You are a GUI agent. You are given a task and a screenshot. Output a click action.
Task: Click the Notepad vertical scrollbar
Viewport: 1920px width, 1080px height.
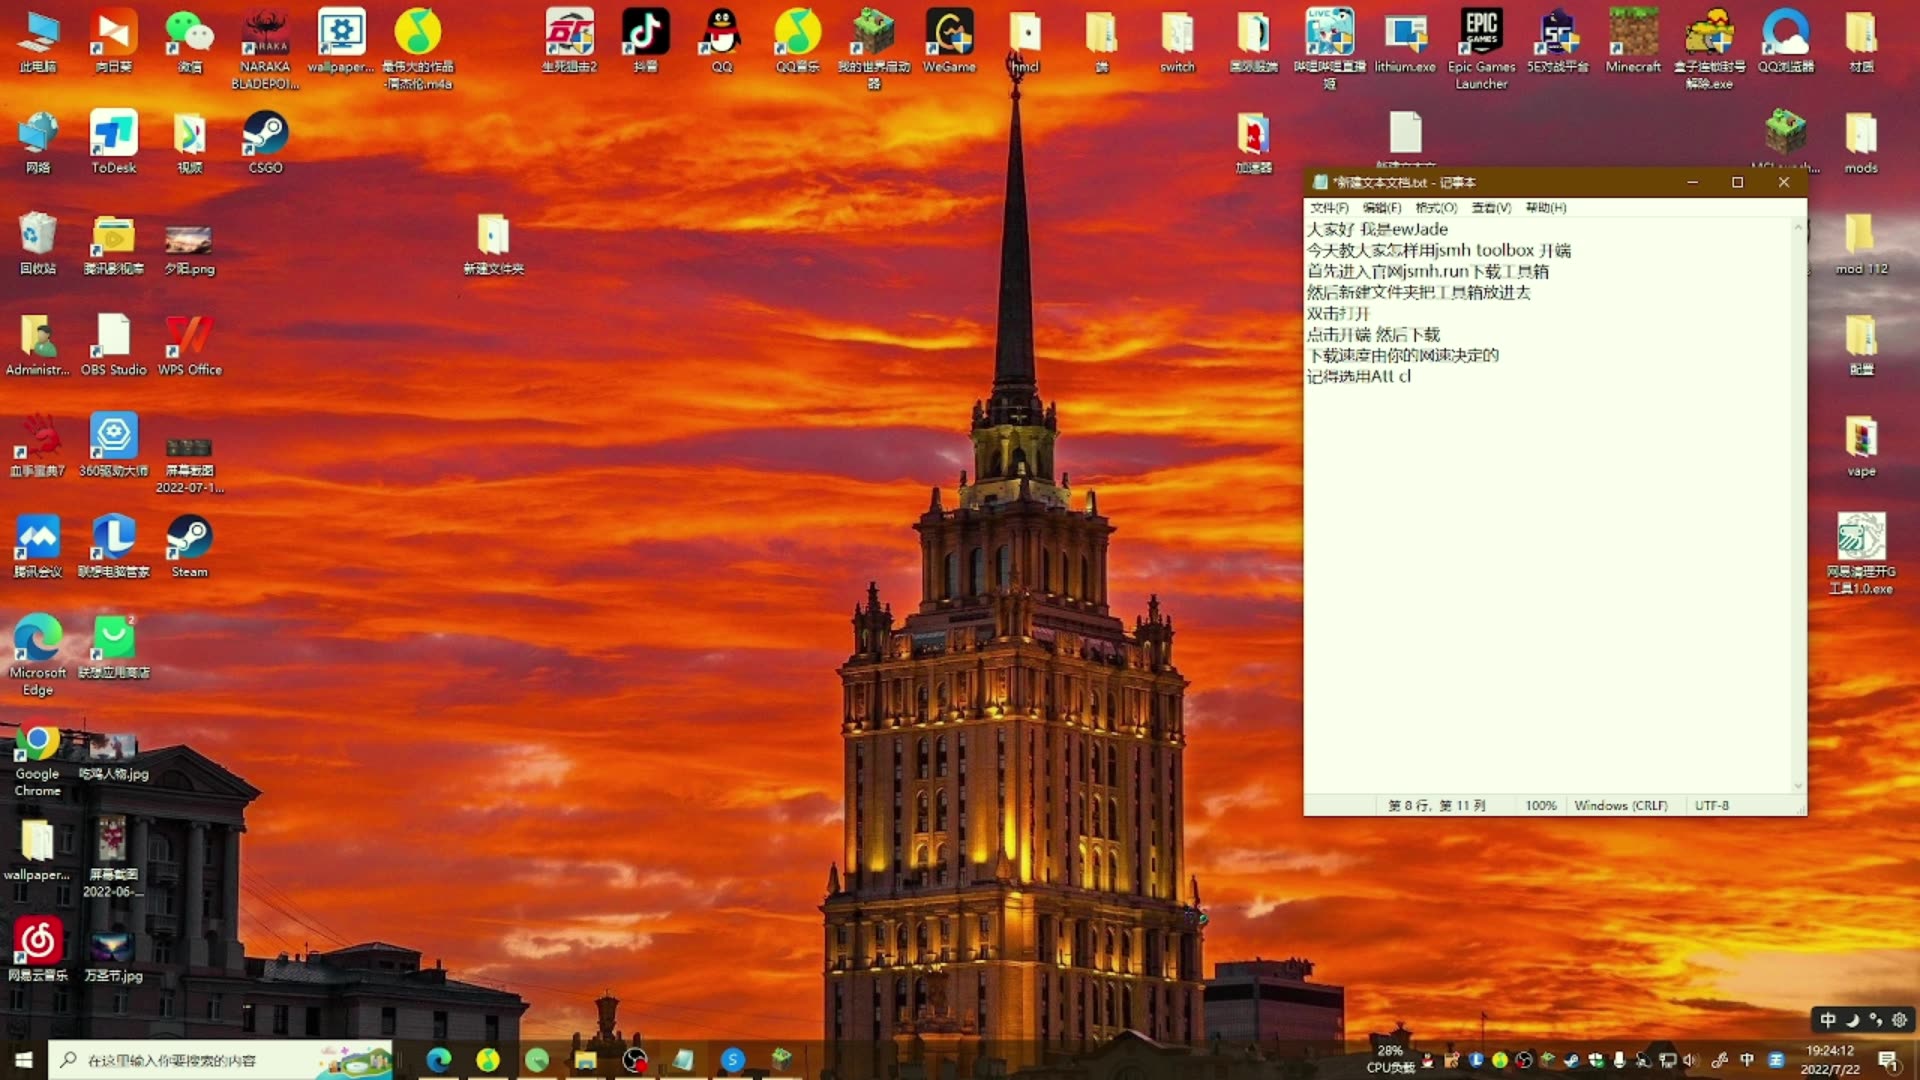(1798, 506)
